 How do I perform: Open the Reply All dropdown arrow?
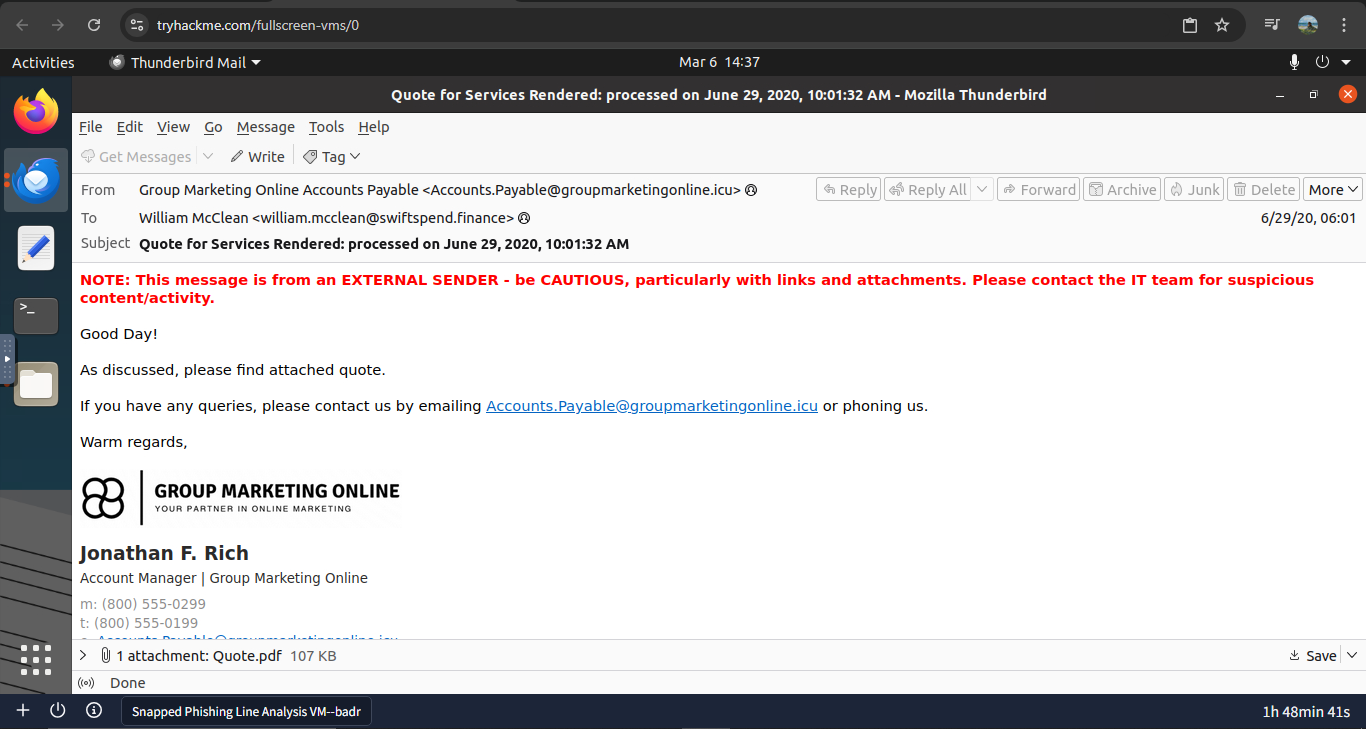click(982, 190)
